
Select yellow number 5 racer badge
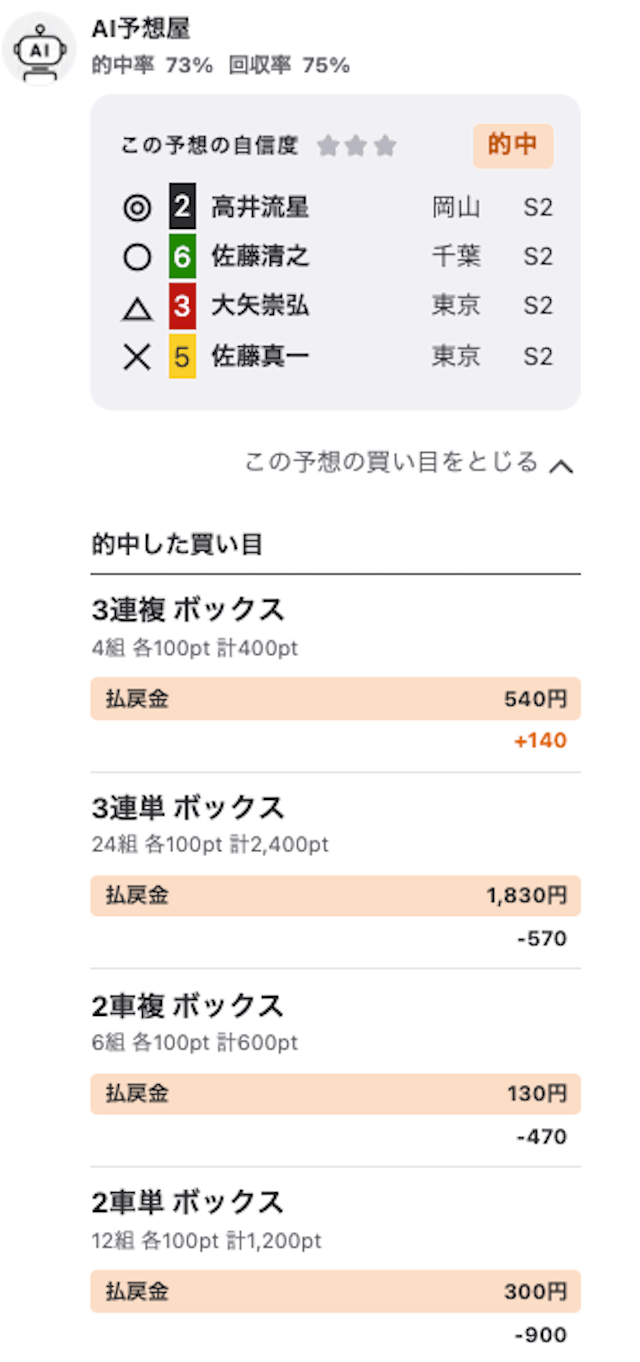click(x=182, y=356)
